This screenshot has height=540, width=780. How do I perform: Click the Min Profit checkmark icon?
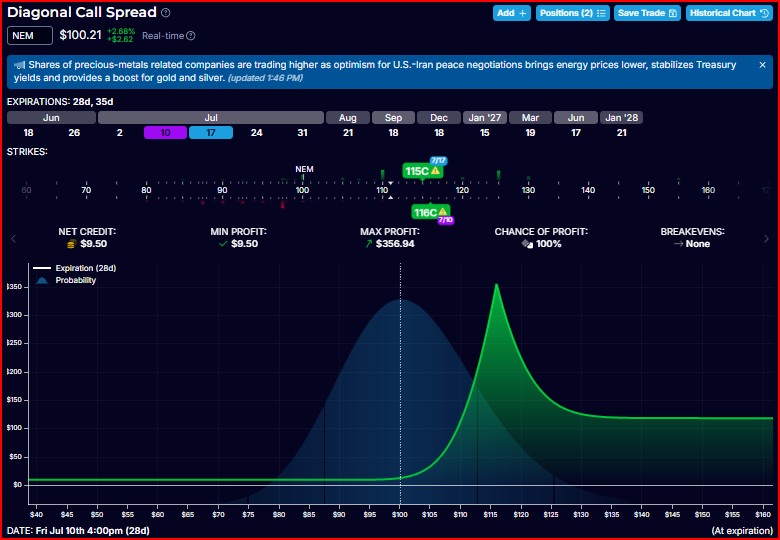(x=223, y=244)
